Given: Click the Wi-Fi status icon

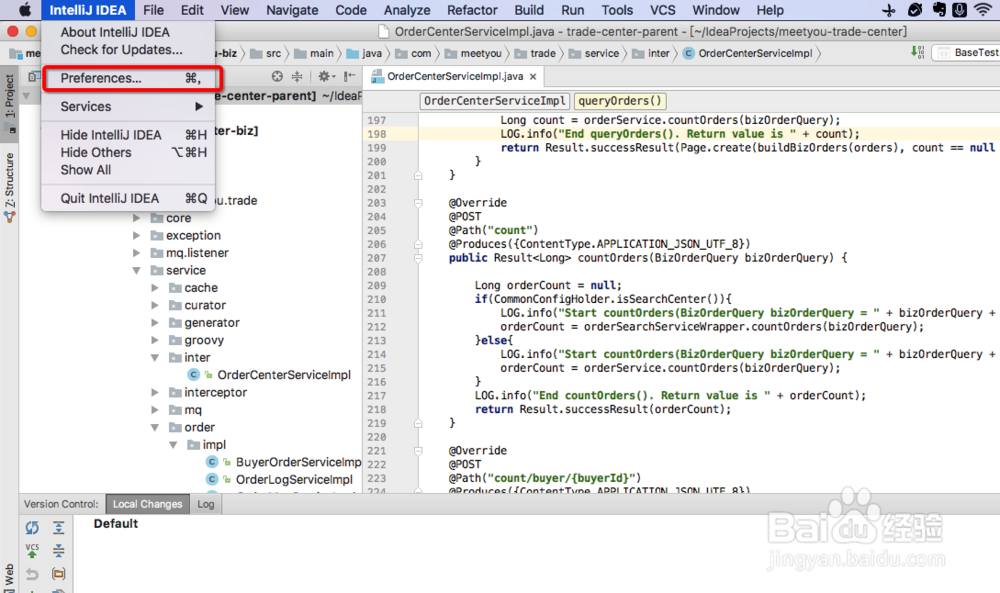Looking at the screenshot, I should [x=983, y=10].
